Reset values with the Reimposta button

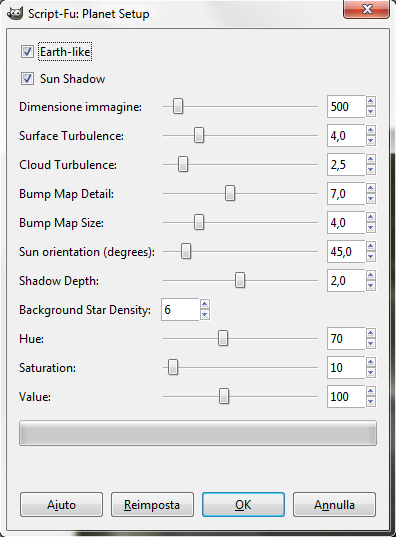pyautogui.click(x=152, y=504)
